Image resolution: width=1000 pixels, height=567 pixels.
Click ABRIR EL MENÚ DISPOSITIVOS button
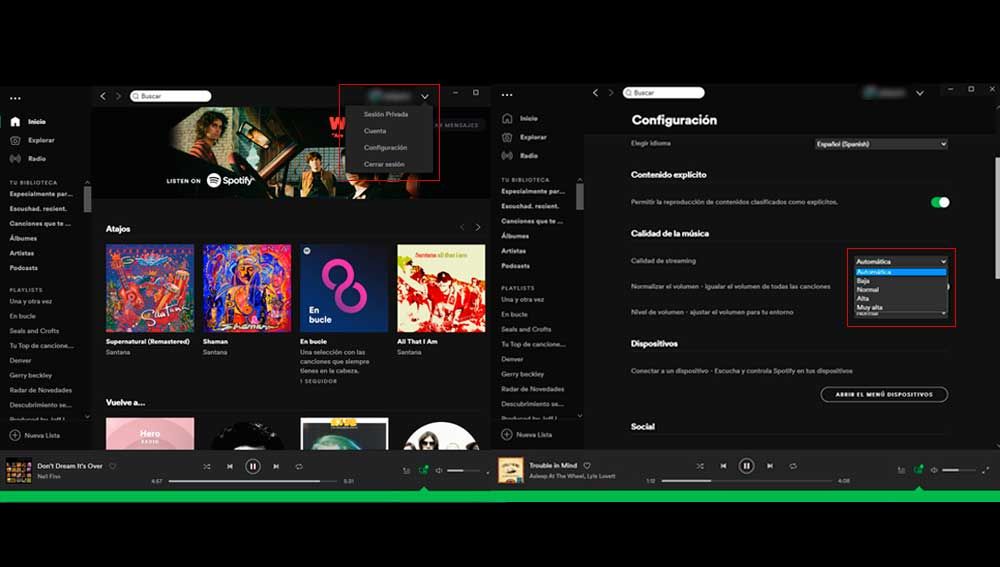[884, 395]
